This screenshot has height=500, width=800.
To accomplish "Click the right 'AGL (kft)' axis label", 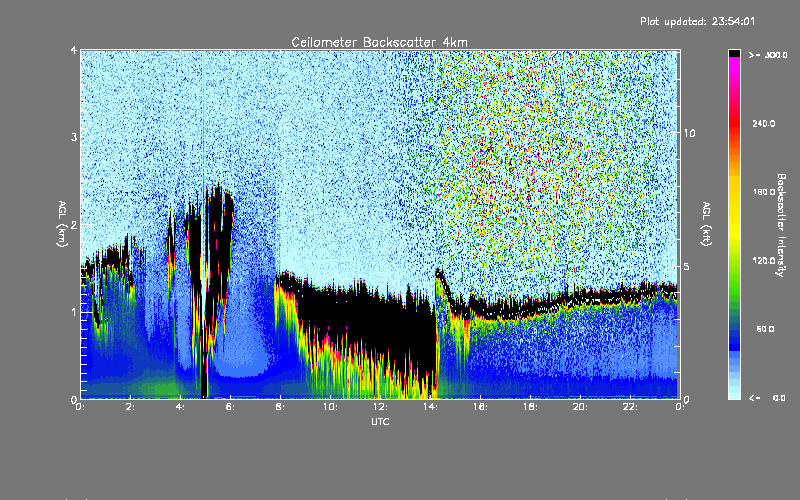I will tap(706, 224).
